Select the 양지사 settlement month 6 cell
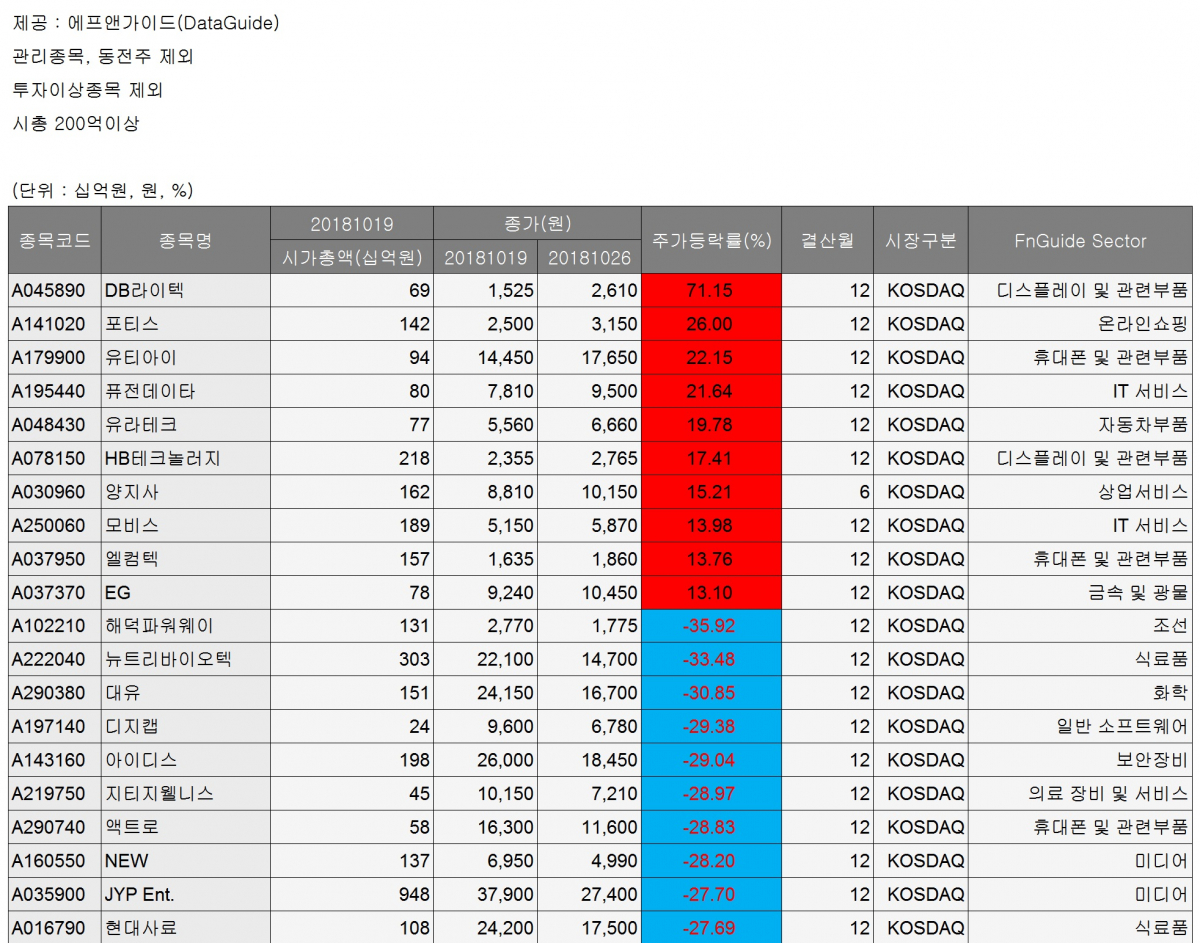 827,492
